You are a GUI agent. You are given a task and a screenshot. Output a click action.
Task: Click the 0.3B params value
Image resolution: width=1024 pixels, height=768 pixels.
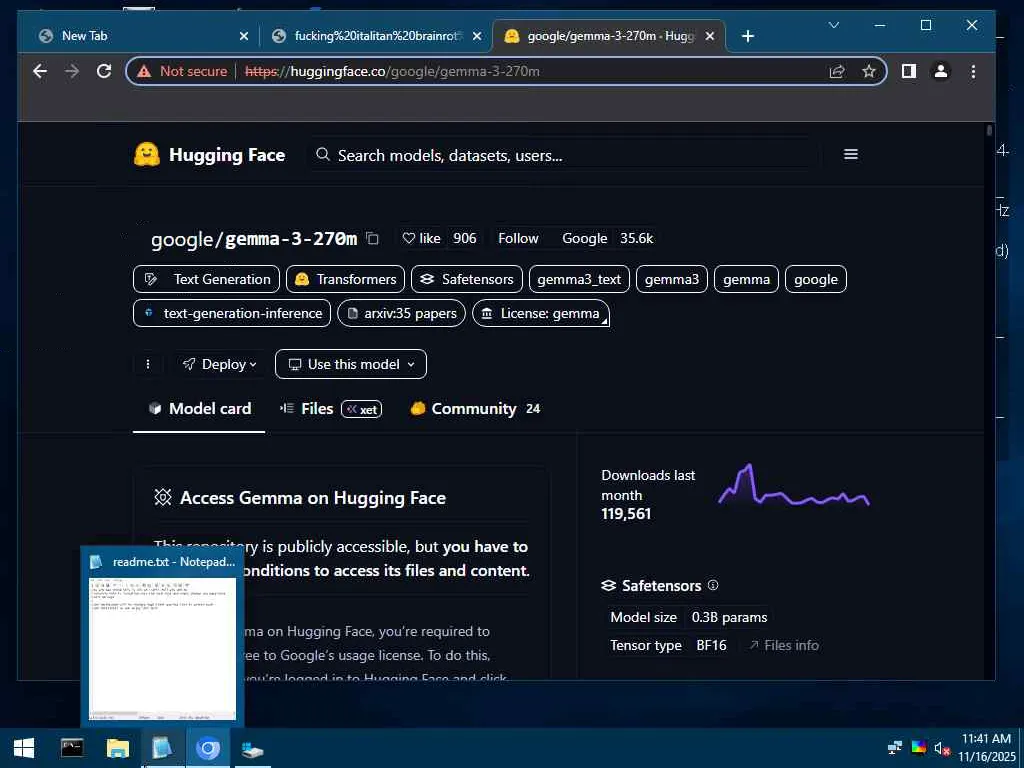click(x=729, y=617)
